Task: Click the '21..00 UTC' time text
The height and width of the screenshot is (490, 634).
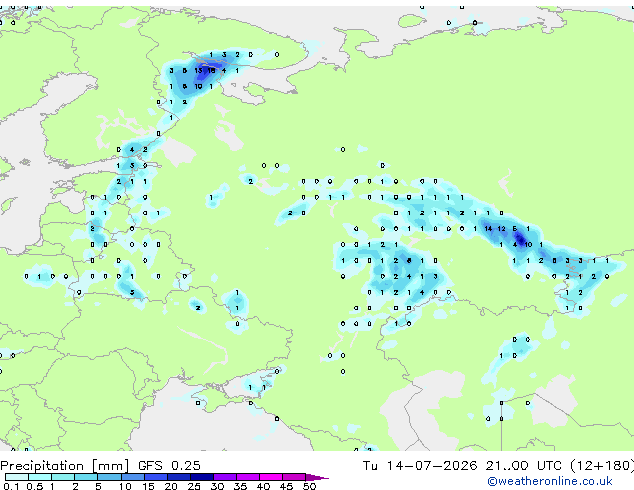Action: click(x=524, y=466)
